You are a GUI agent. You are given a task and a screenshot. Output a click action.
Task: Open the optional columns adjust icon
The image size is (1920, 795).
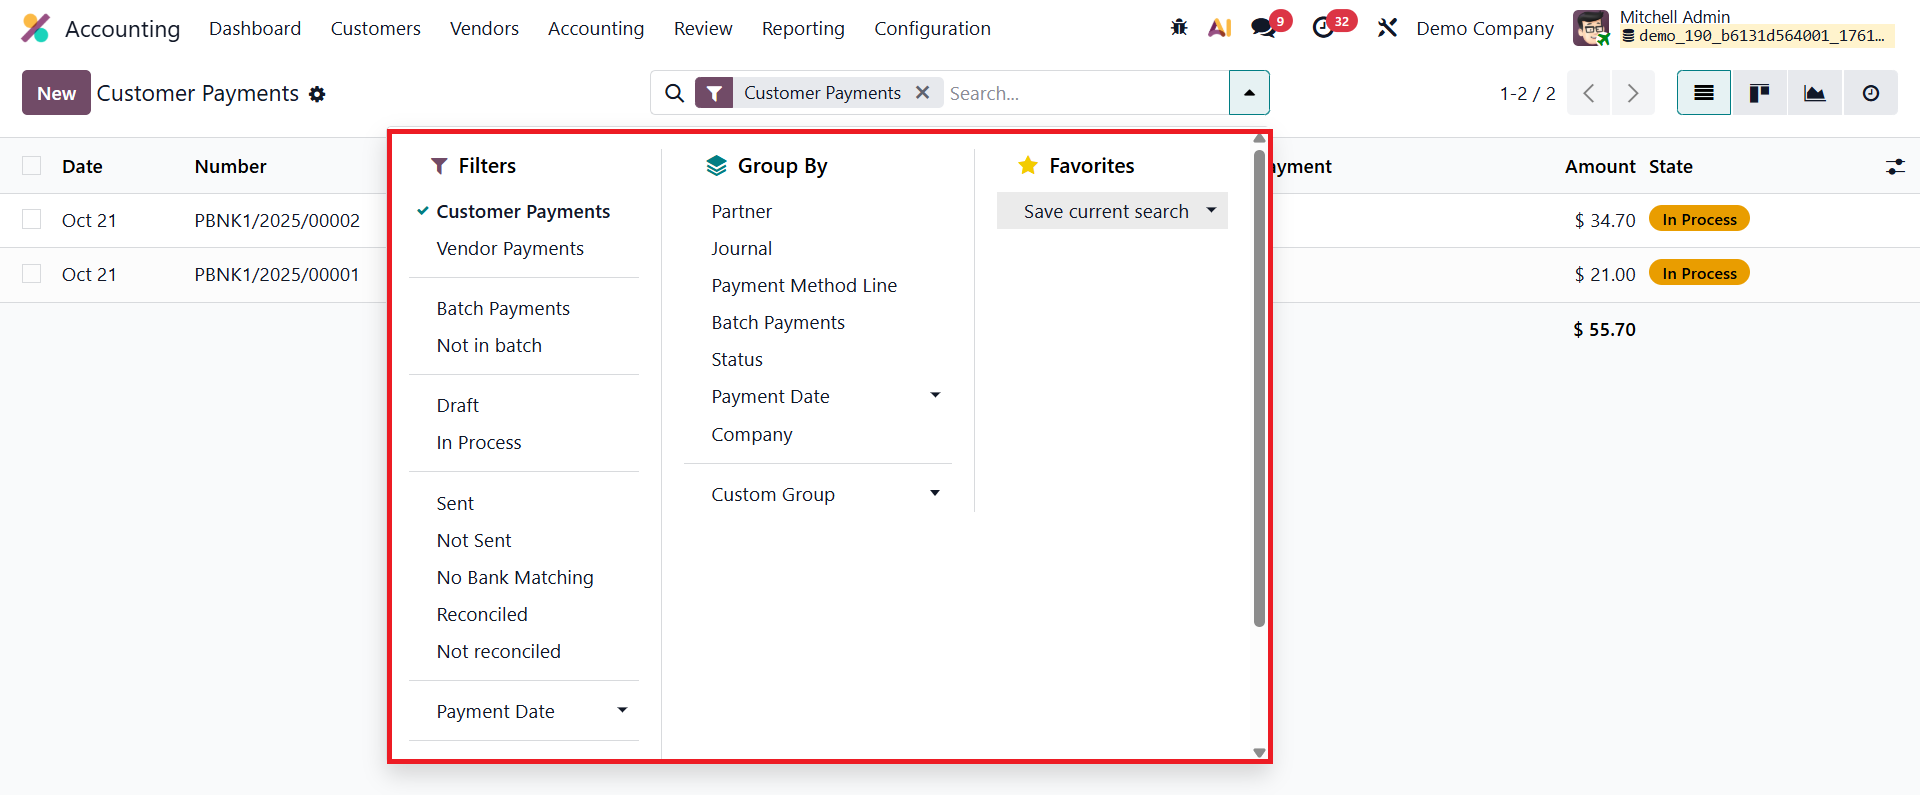[x=1895, y=167]
